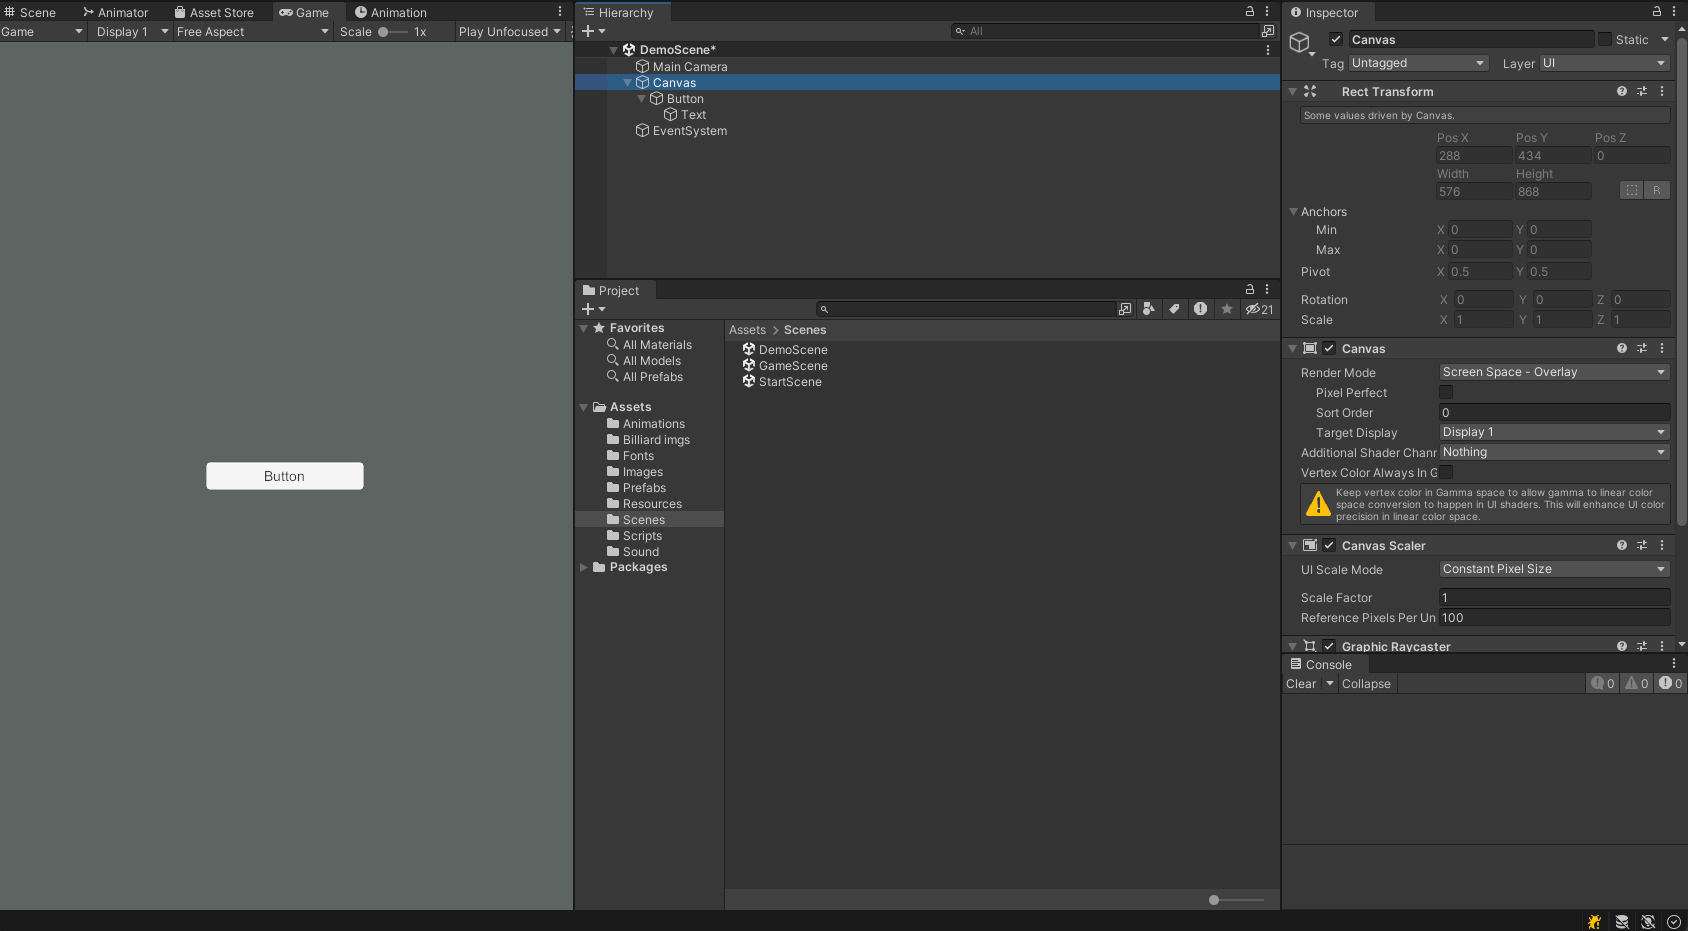Viewport: 1688px width, 931px height.
Task: Collapse the Anchors section
Action: pyautogui.click(x=1293, y=212)
